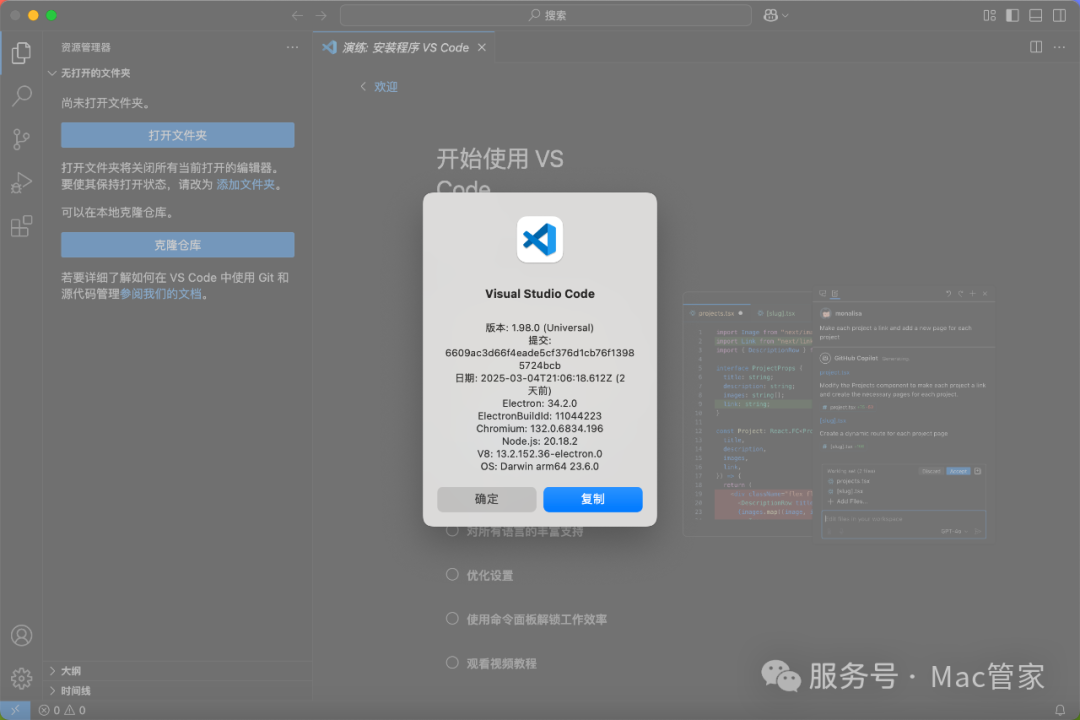Check the 观看视频教程 walkthrough step
Image resolution: width=1080 pixels, height=720 pixels.
coord(452,662)
